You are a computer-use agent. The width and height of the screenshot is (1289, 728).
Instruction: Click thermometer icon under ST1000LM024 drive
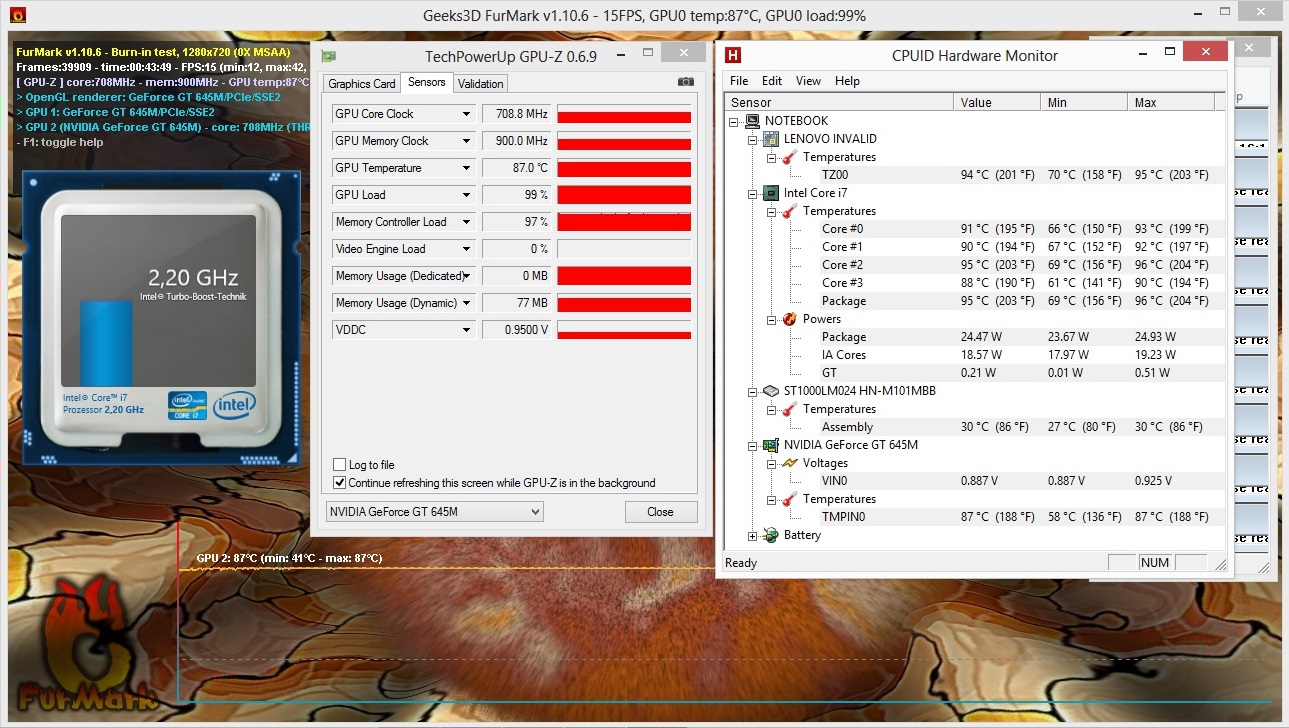tap(789, 409)
